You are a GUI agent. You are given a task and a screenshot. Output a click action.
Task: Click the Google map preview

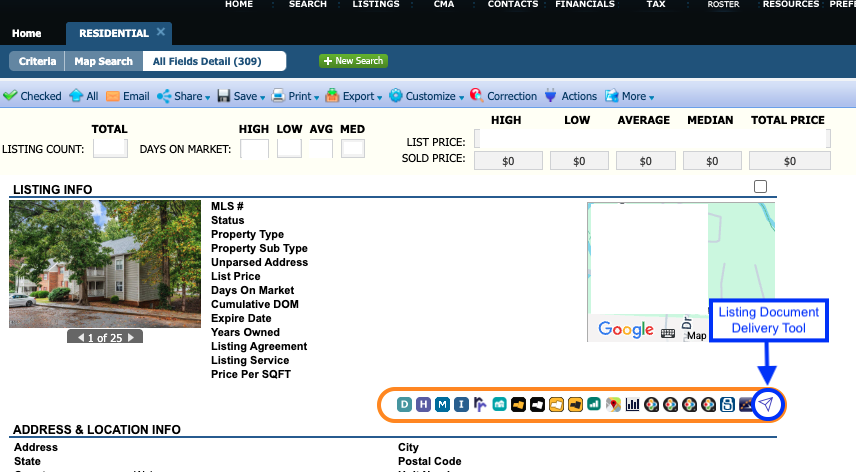point(681,272)
